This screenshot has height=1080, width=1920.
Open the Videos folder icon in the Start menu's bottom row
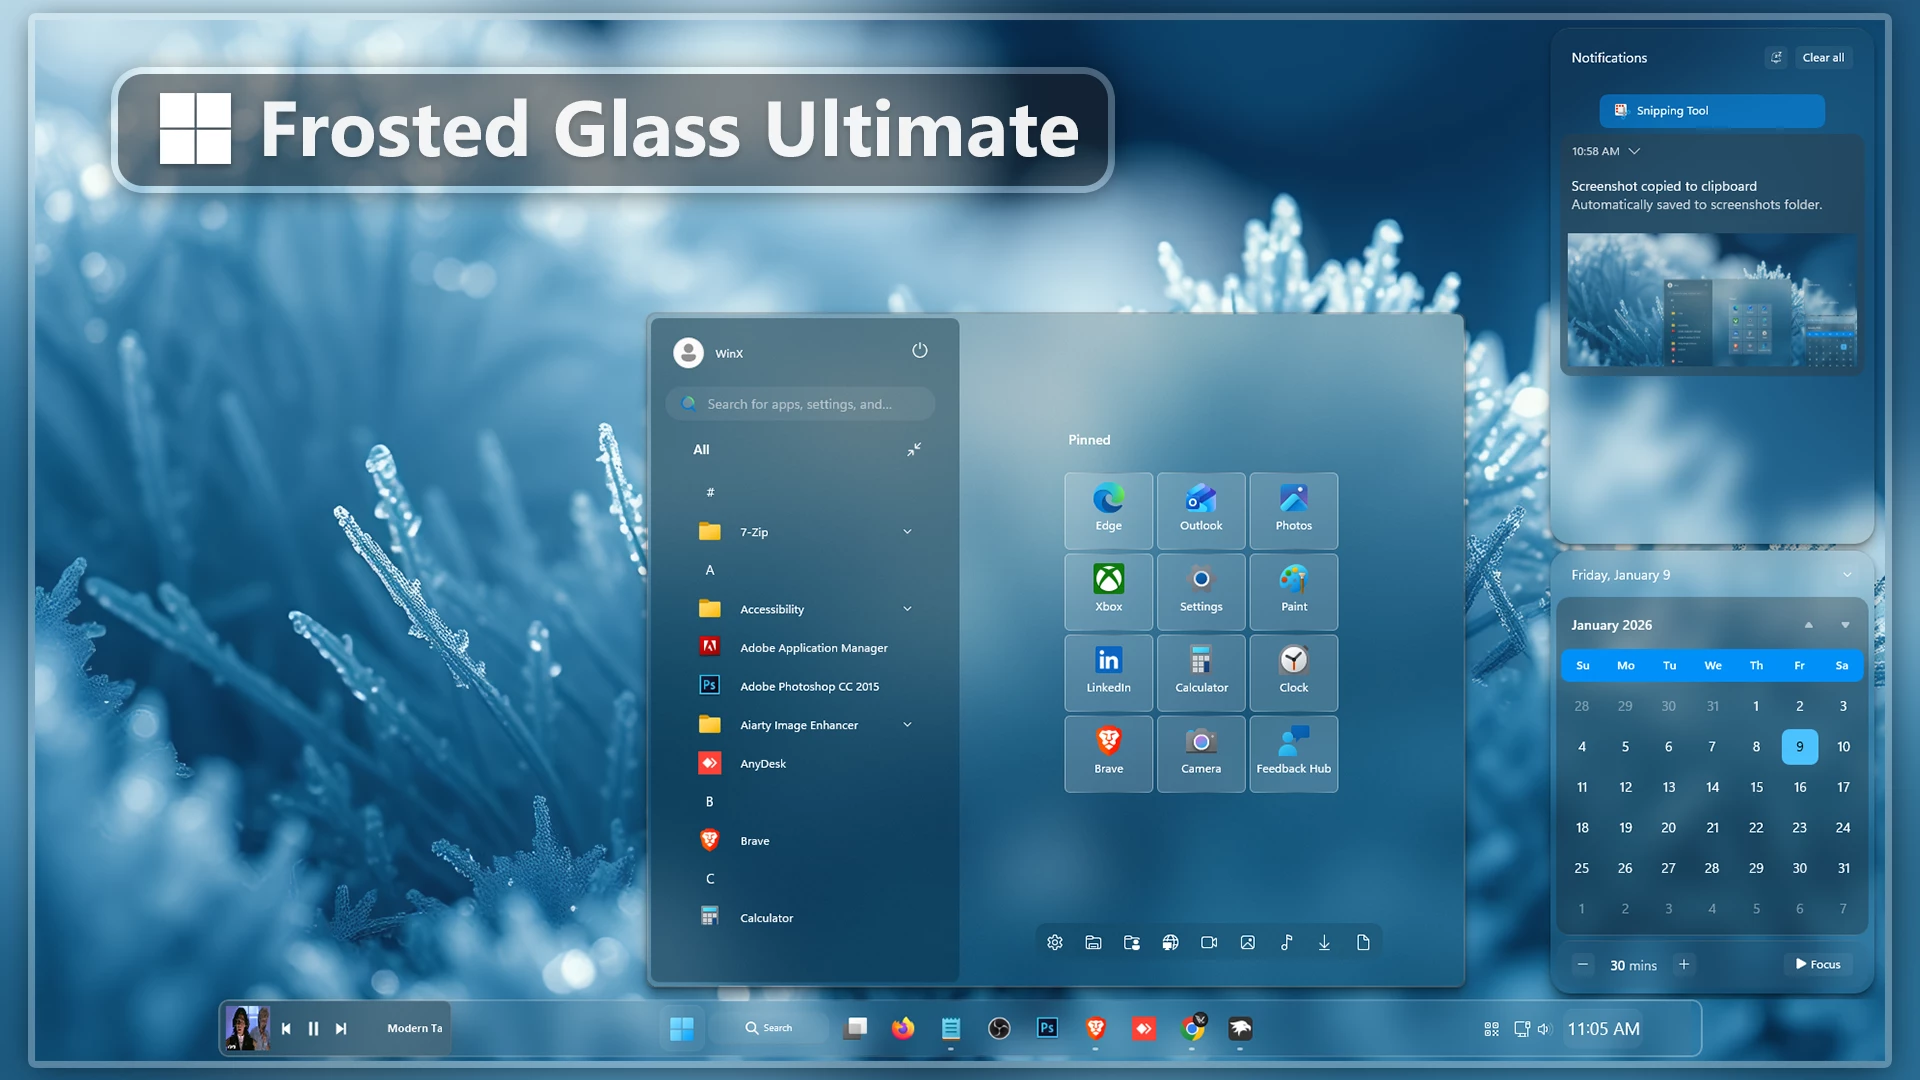point(1209,942)
